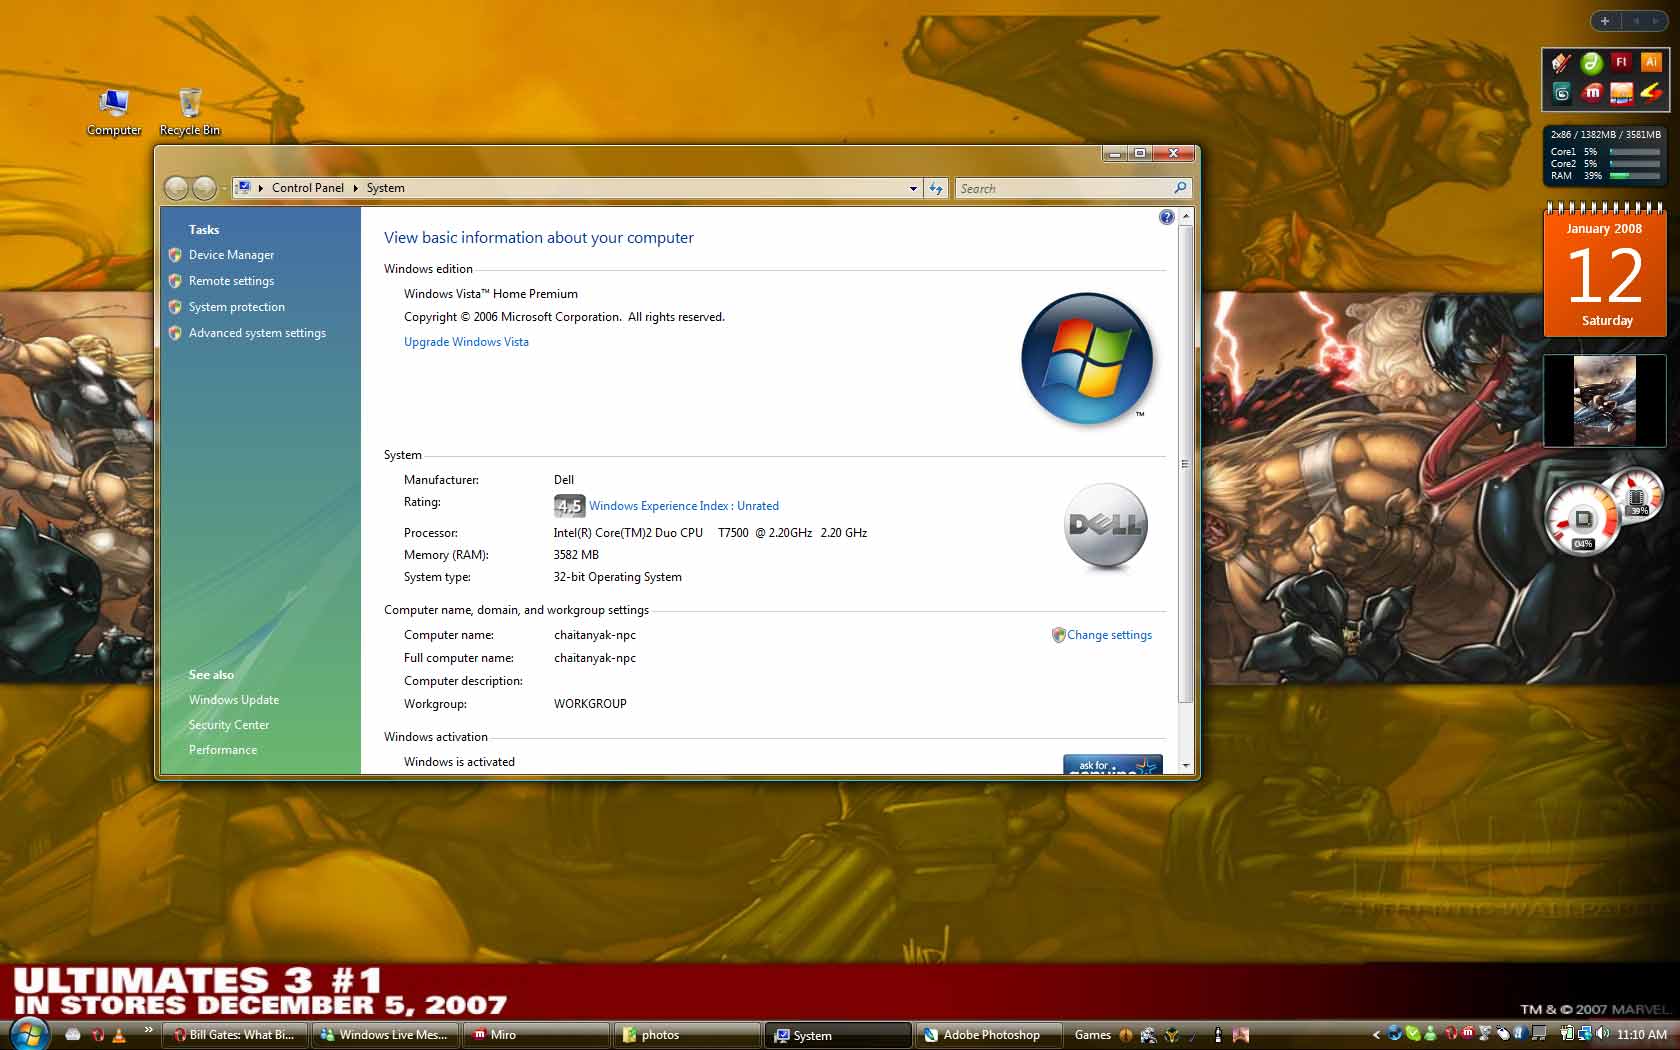Switch to the photos folder taskbar button
This screenshot has height=1050, width=1680.
tap(688, 1035)
